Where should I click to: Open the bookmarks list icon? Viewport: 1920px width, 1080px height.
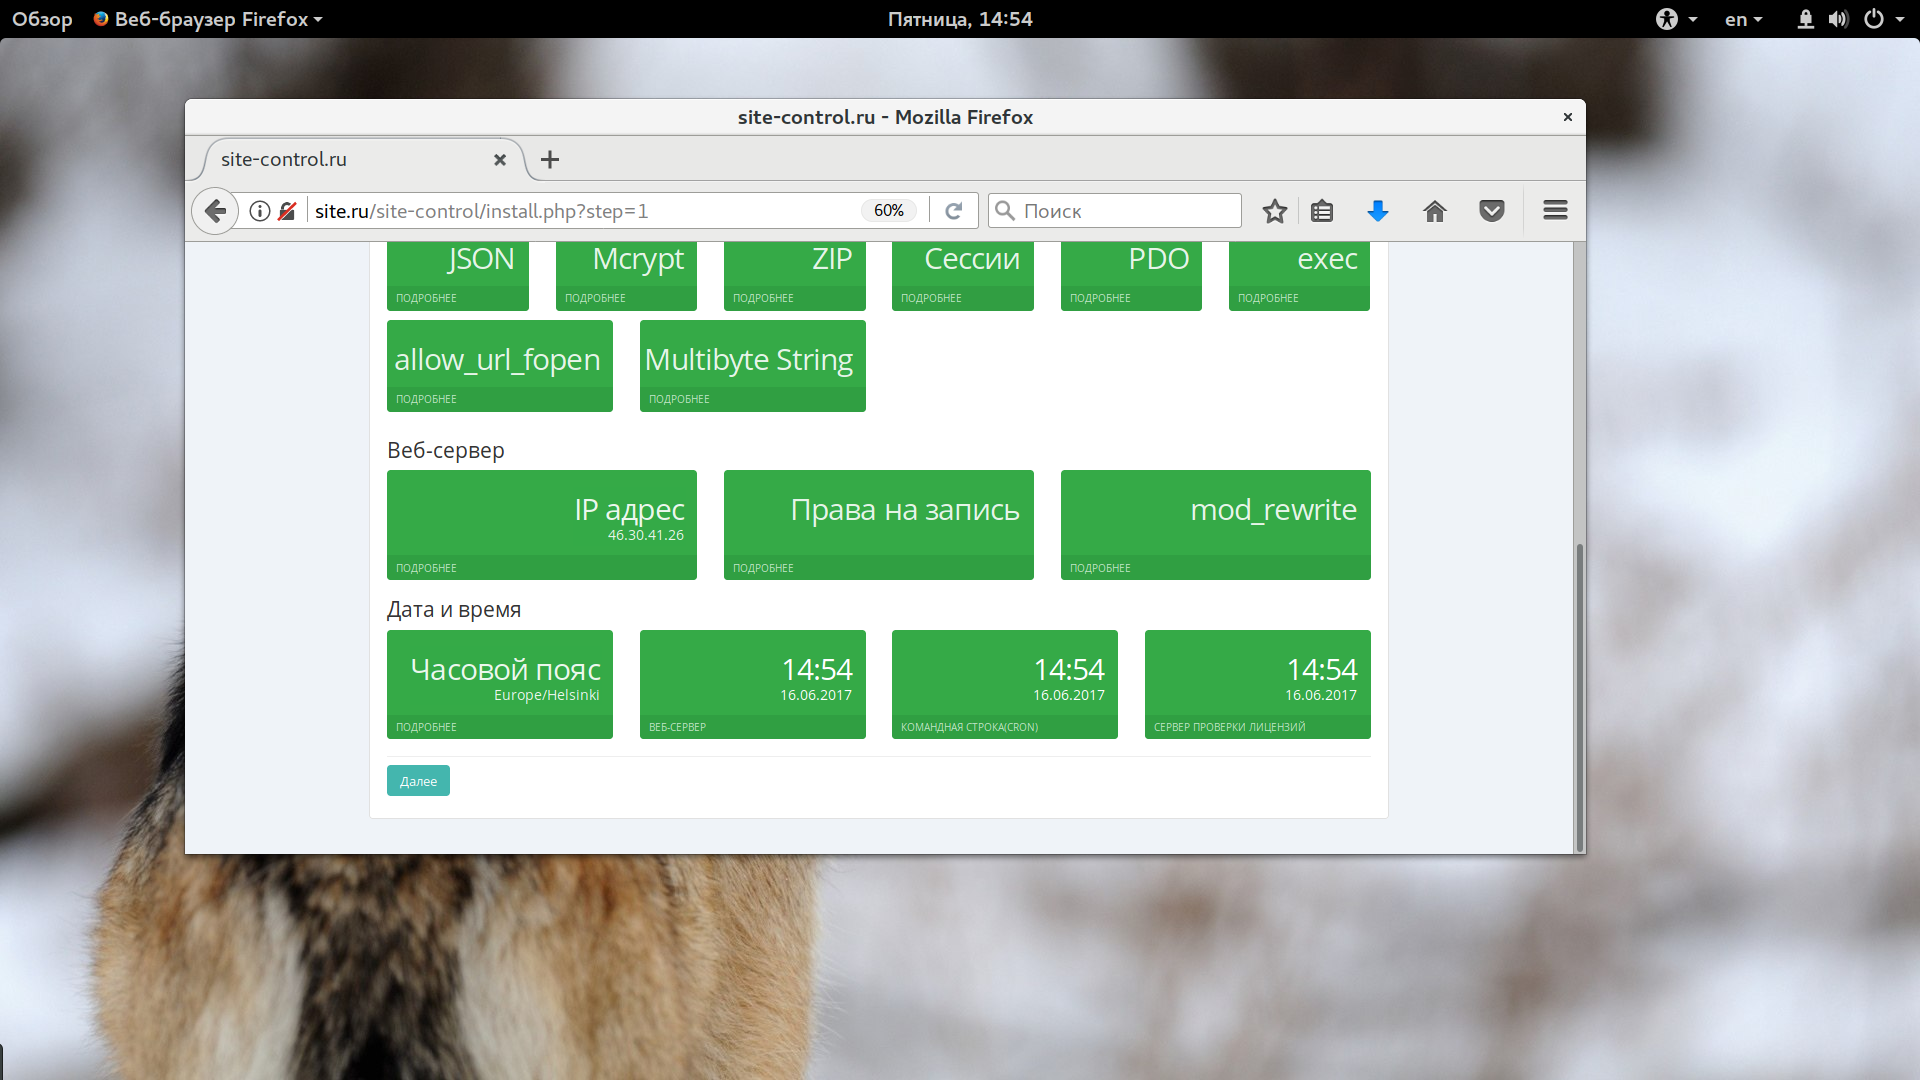click(x=1322, y=211)
